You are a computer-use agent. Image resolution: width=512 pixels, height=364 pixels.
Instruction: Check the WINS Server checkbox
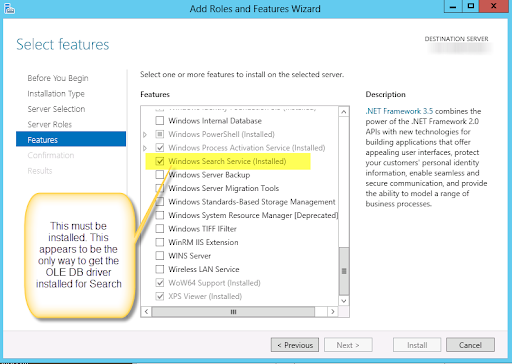click(160, 256)
